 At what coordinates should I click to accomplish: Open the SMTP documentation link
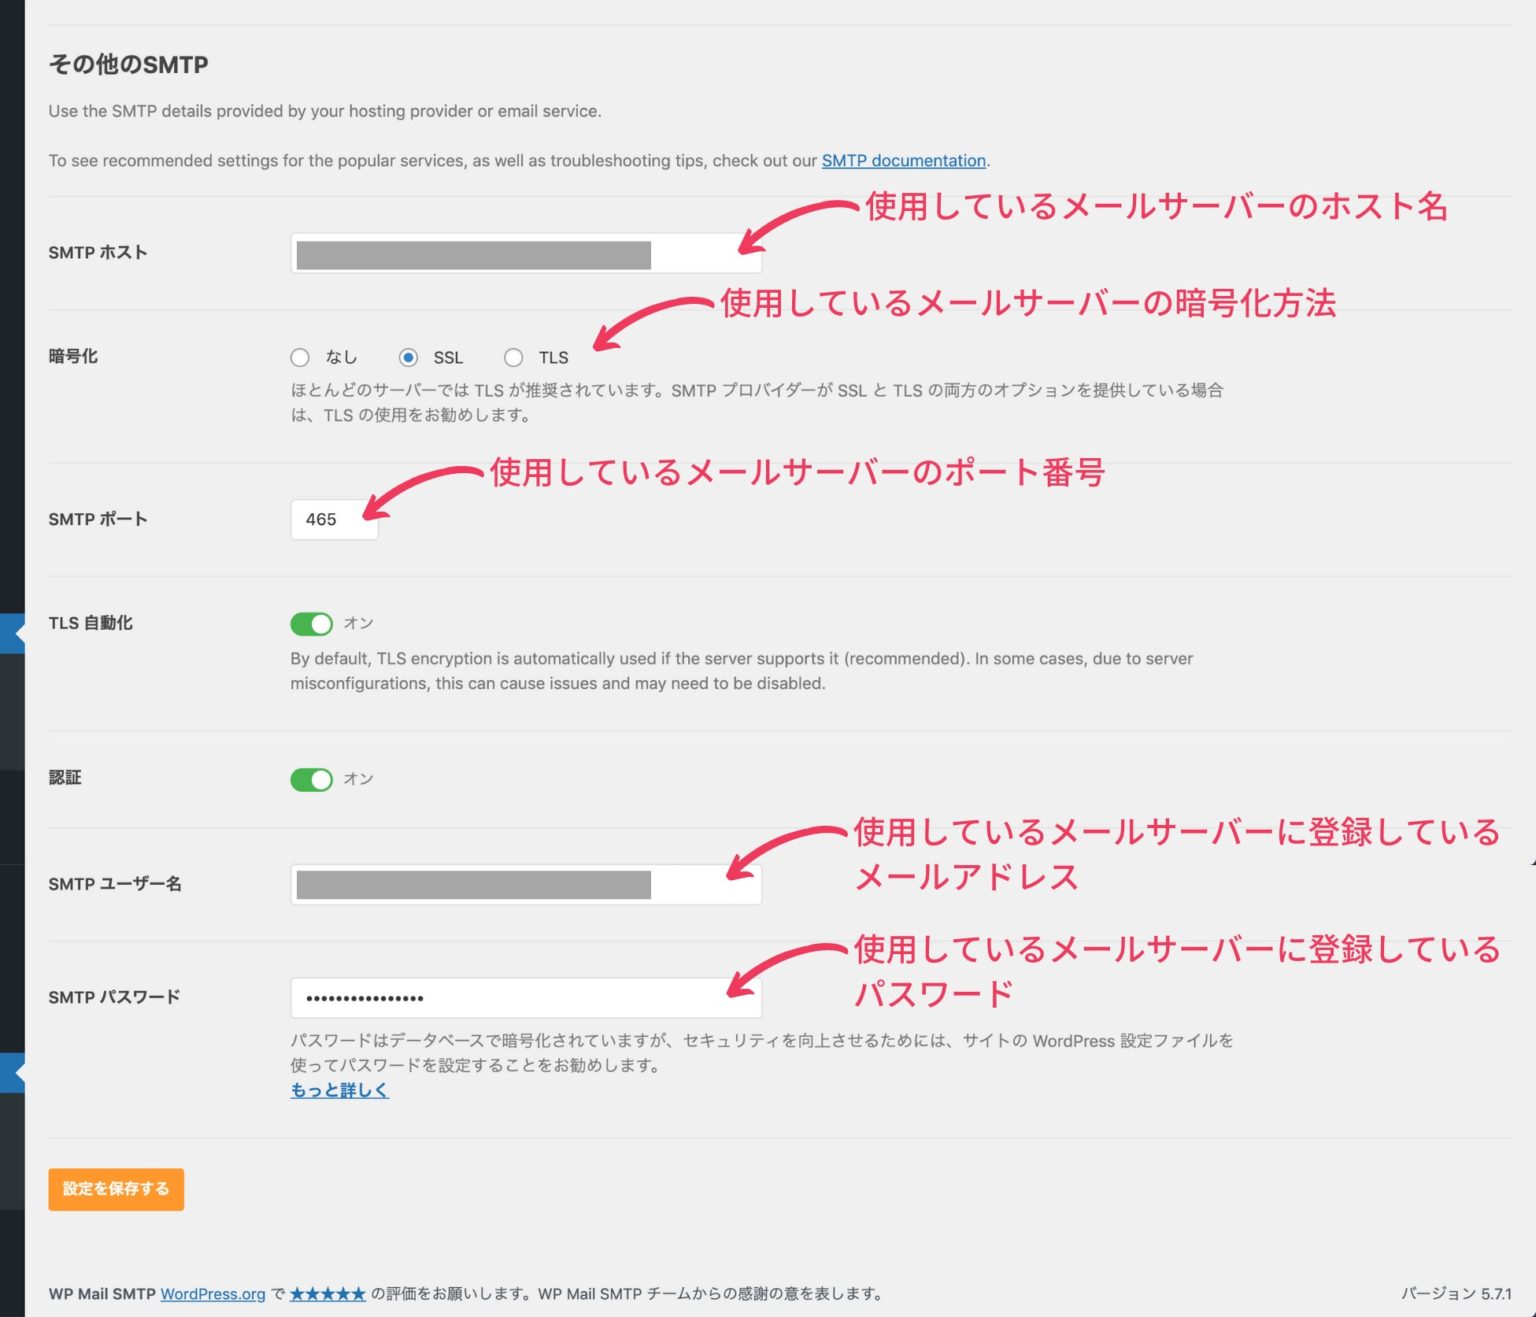903,160
